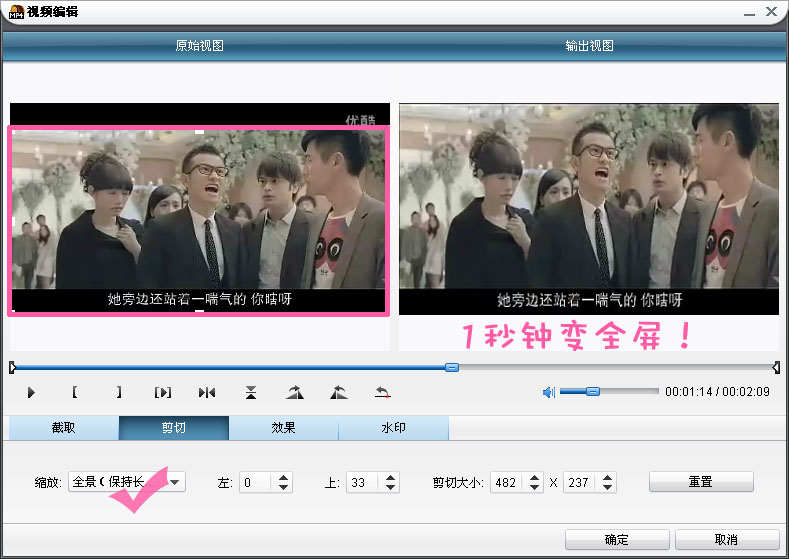Viewport: 789px width, 559px height.
Task: Click the app icon in title bar
Action: (17, 12)
